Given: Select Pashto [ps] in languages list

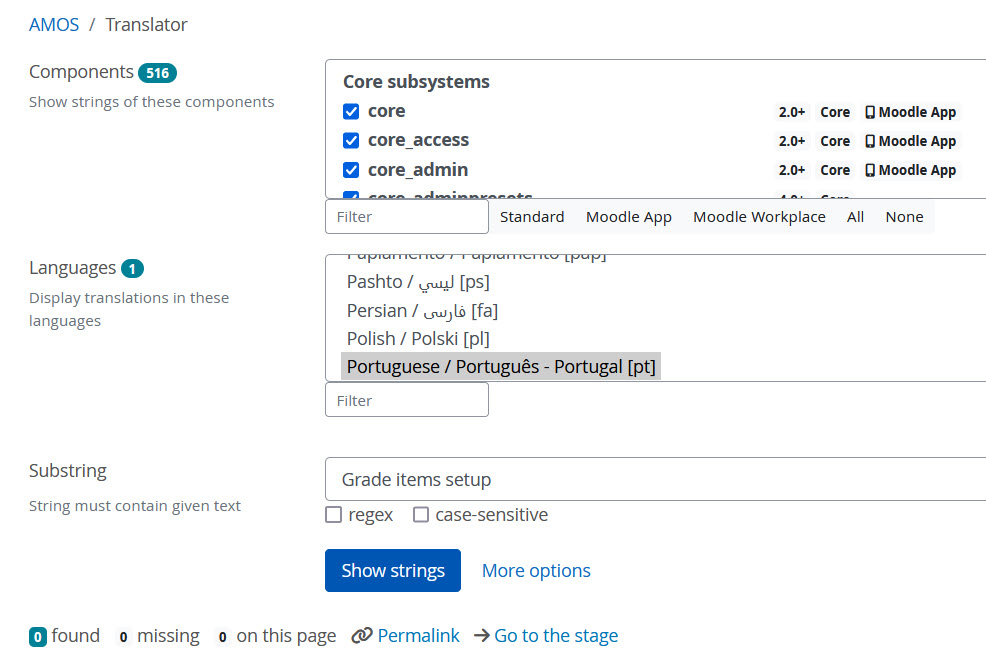Looking at the screenshot, I should coord(418,282).
